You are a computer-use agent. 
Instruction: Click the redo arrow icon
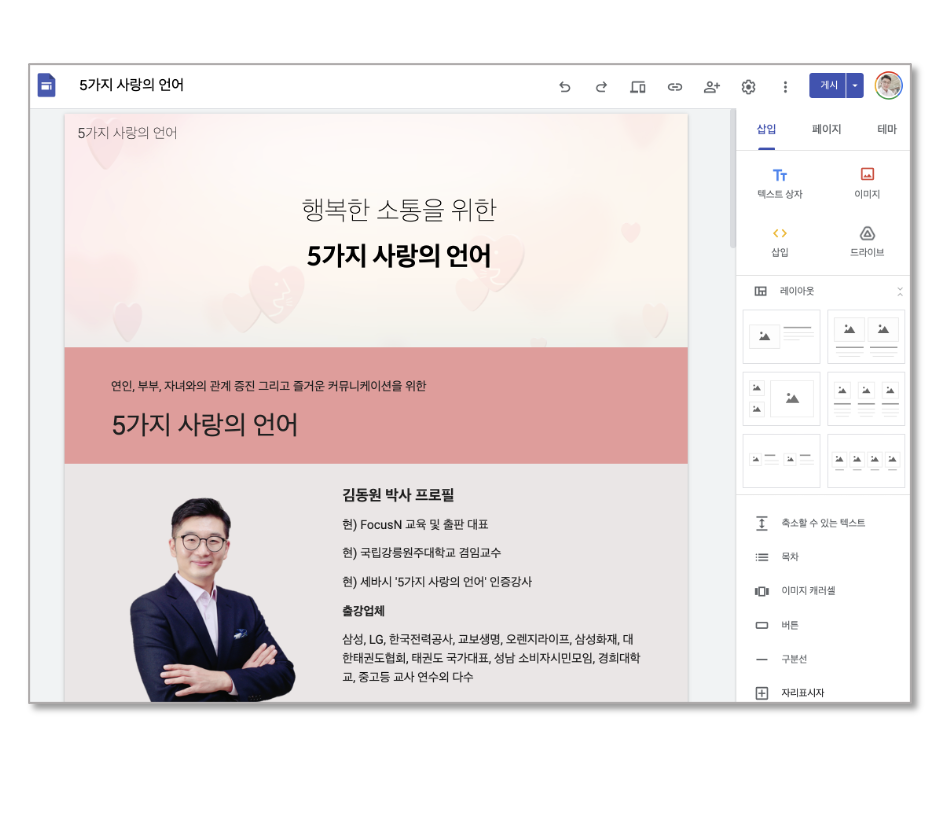[x=601, y=87]
